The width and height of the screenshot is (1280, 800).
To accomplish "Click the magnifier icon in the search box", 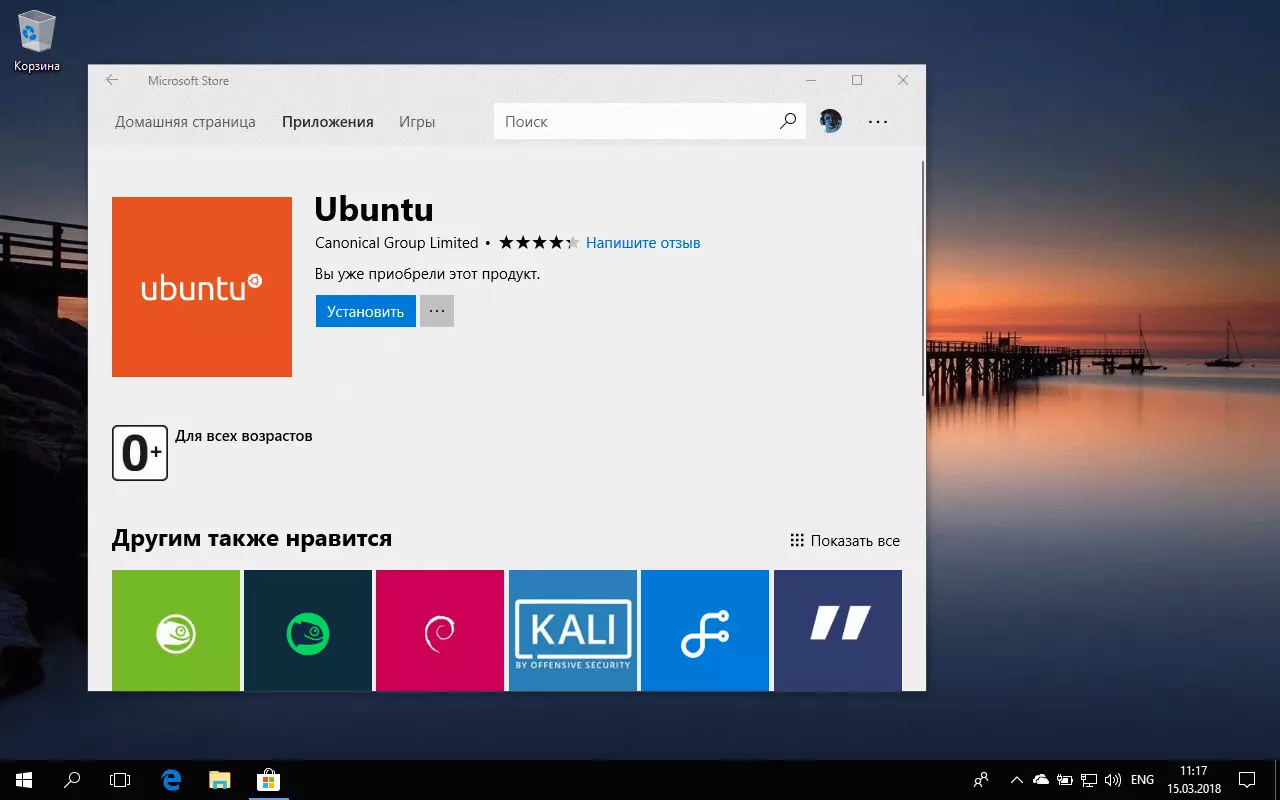I will pyautogui.click(x=788, y=121).
